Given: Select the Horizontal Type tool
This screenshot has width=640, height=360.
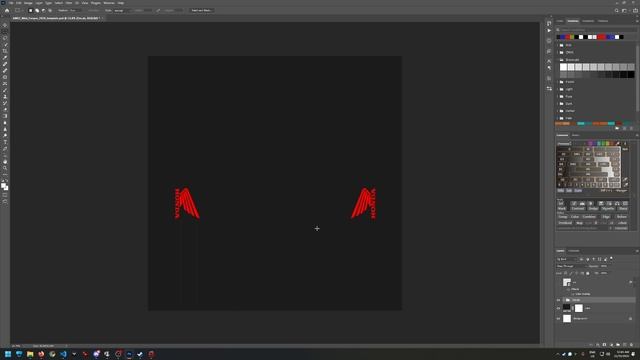Looking at the screenshot, I should 5,142.
